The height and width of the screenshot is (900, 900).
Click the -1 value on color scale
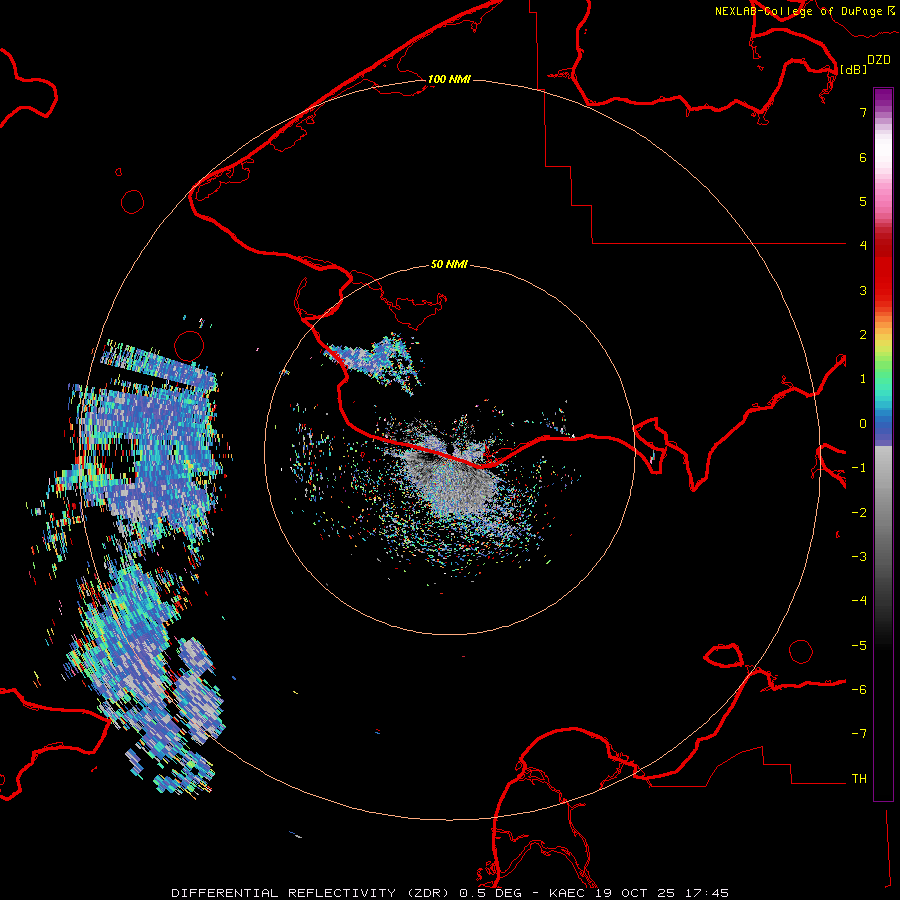(859, 468)
